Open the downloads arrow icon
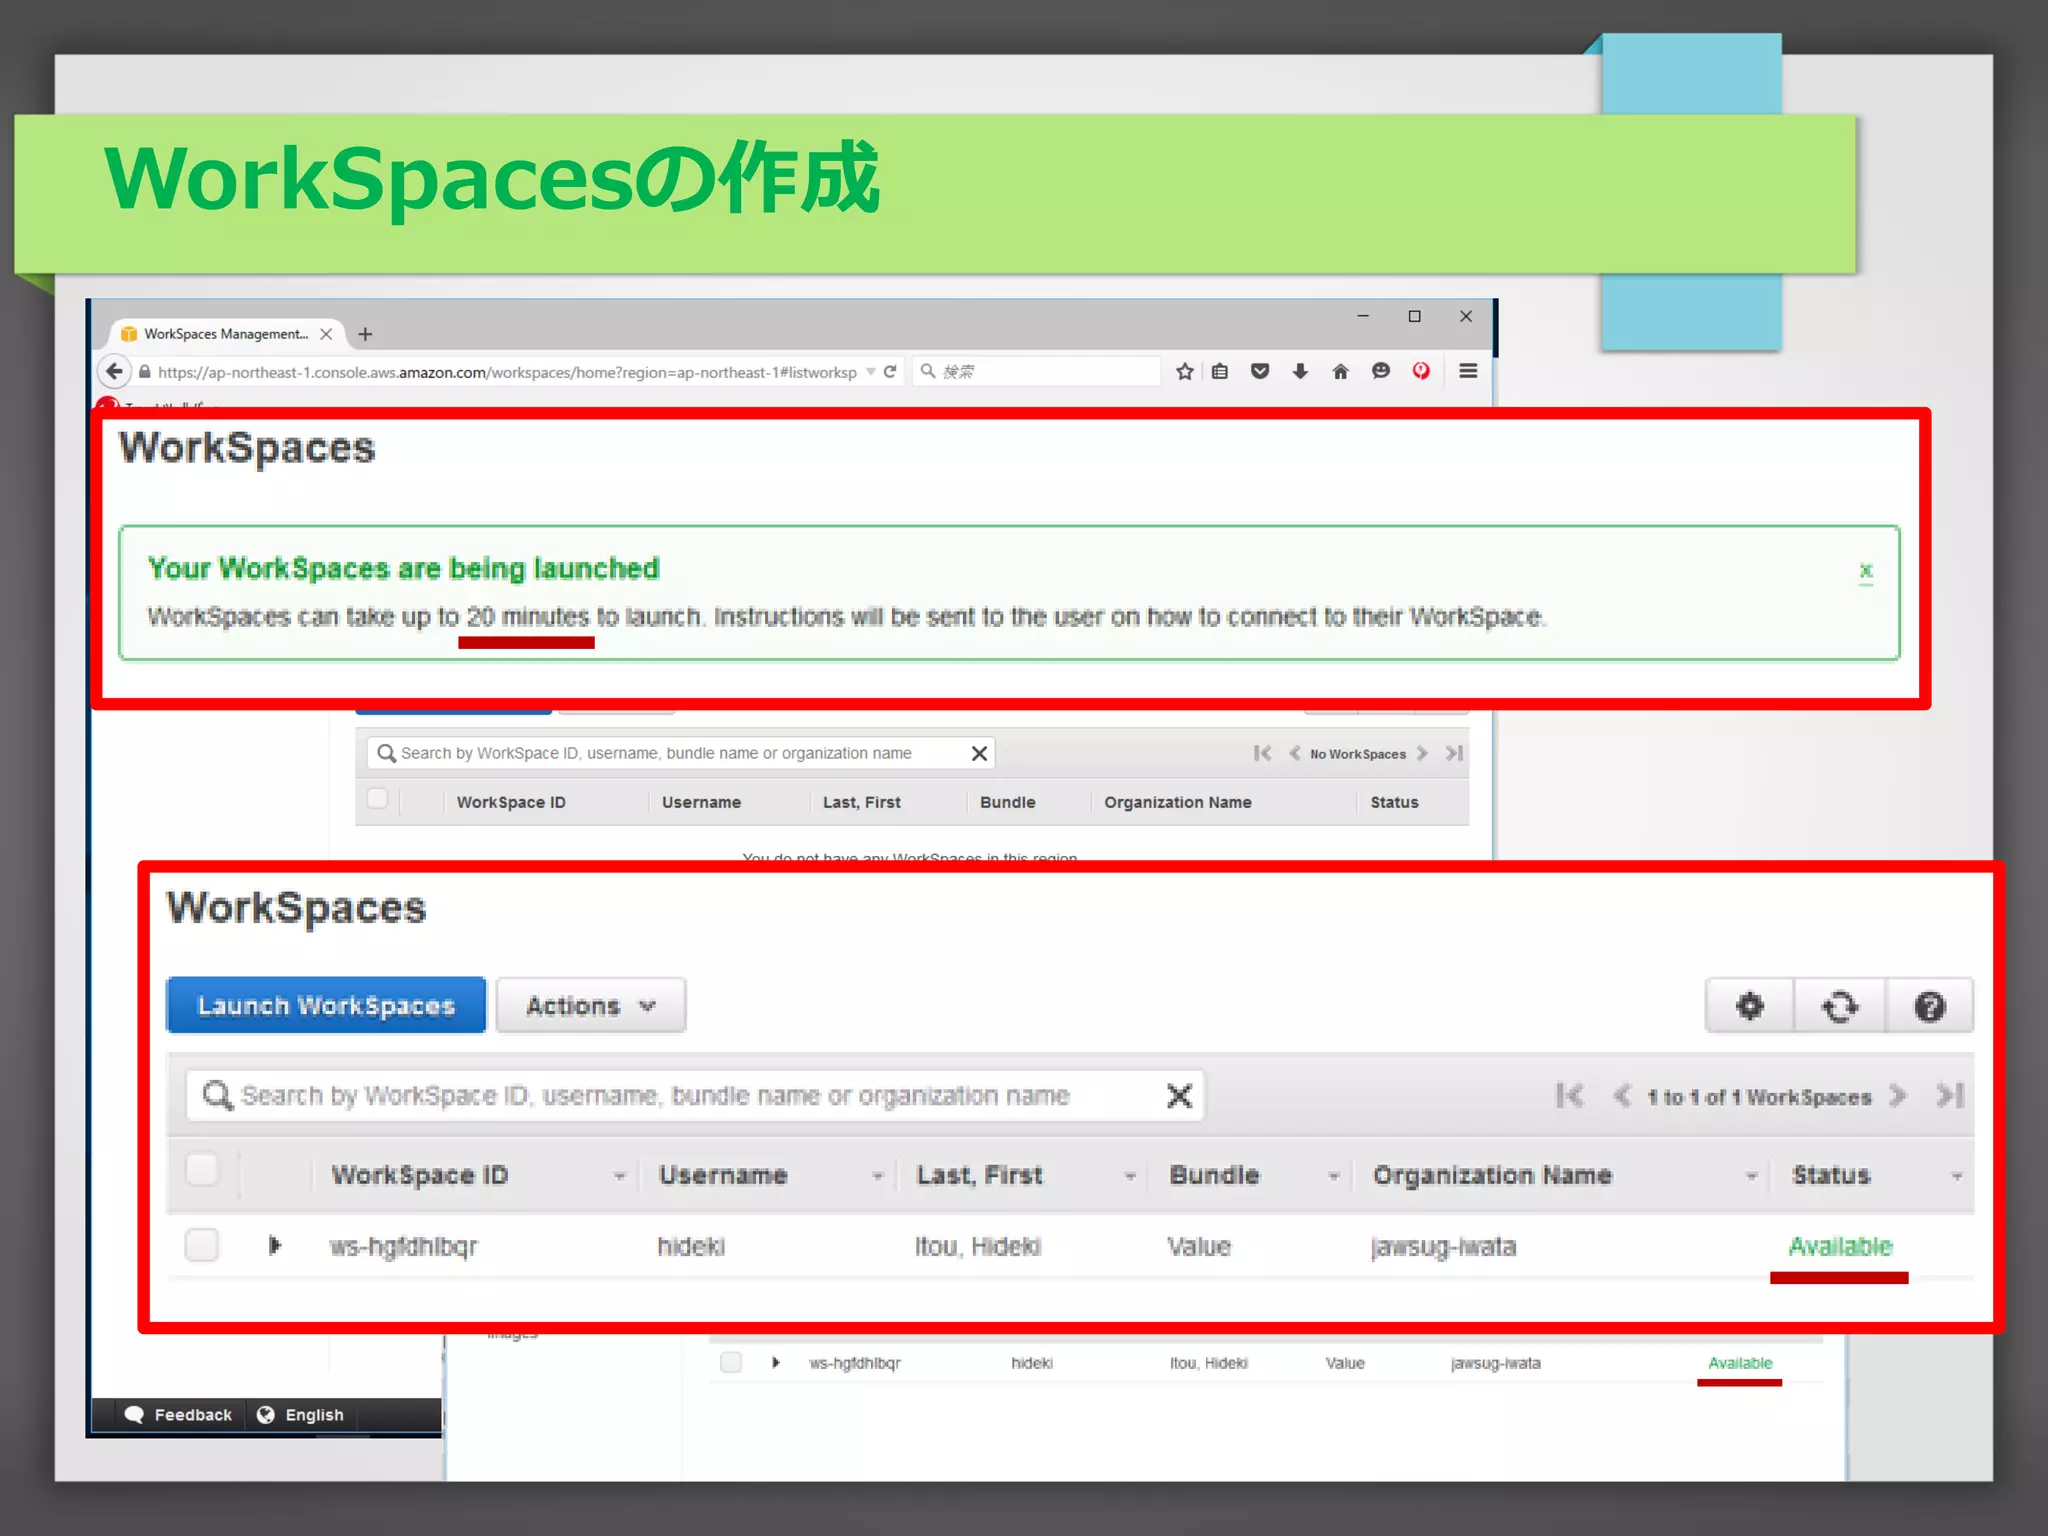Image resolution: width=2048 pixels, height=1536 pixels. pyautogui.click(x=1300, y=371)
